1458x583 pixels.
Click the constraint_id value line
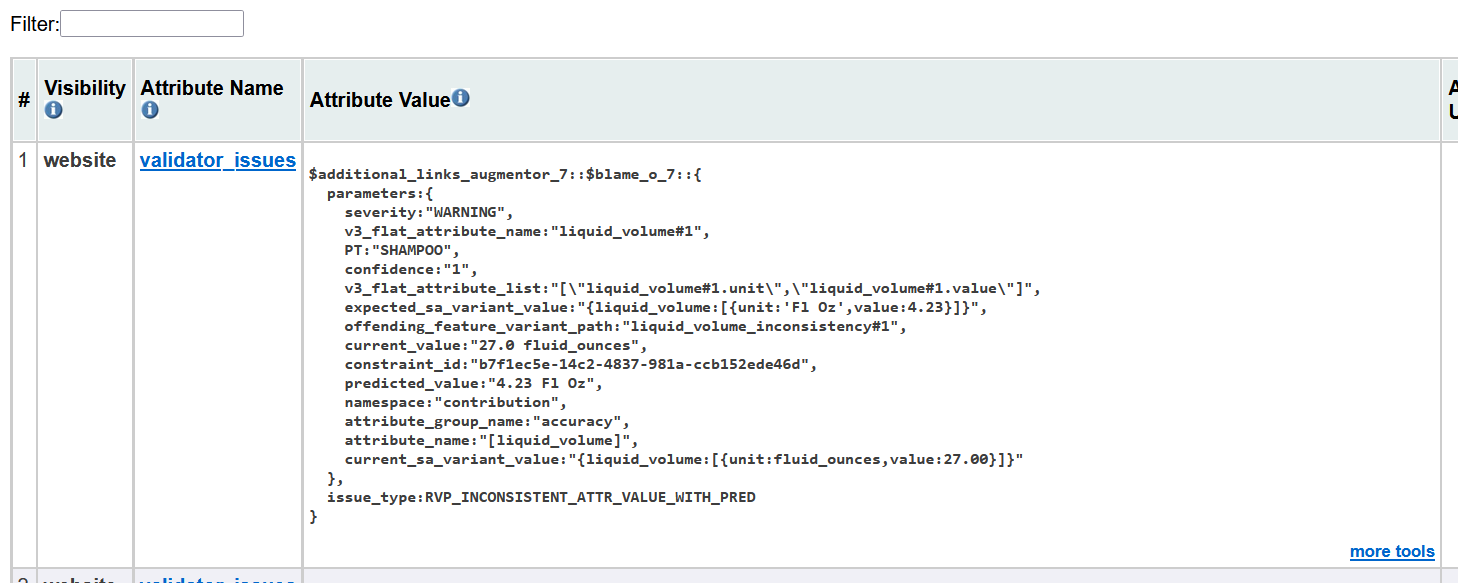pyautogui.click(x=581, y=364)
